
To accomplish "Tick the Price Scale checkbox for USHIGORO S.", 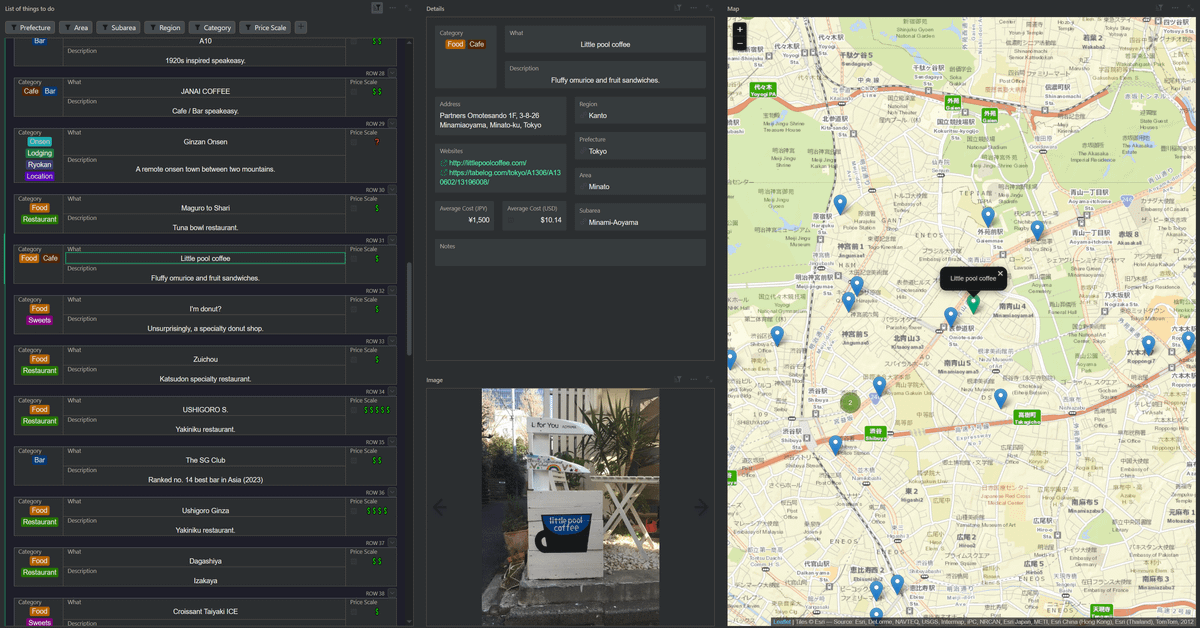I will pyautogui.click(x=354, y=410).
